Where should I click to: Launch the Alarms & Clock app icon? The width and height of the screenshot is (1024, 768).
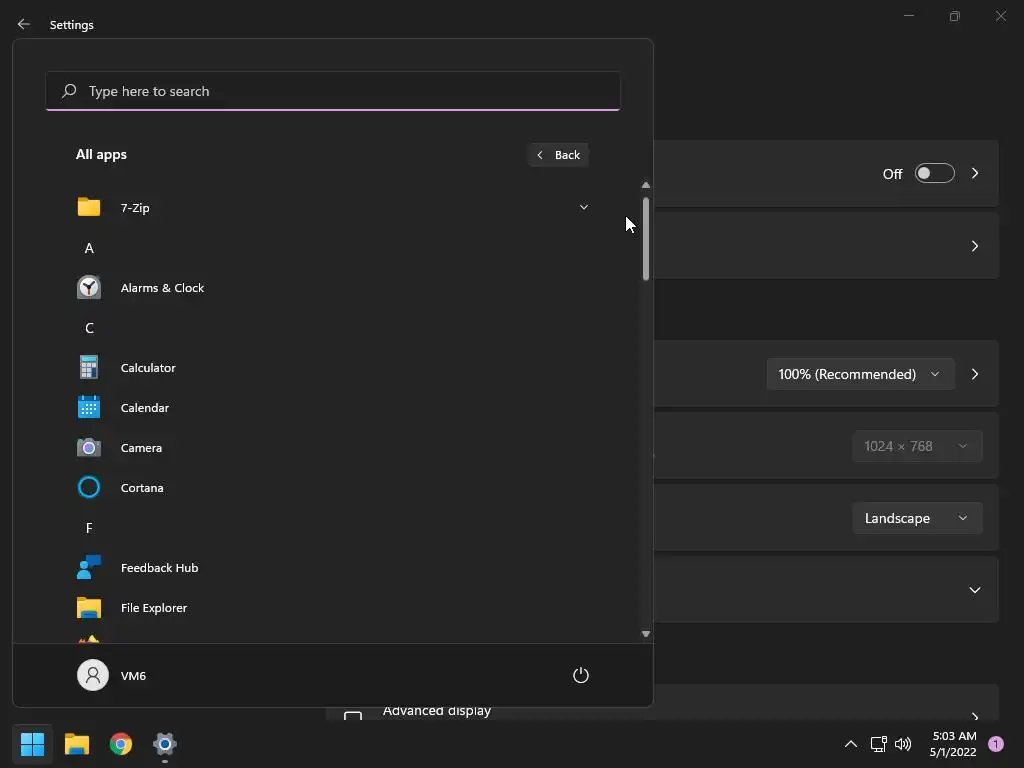pos(89,287)
